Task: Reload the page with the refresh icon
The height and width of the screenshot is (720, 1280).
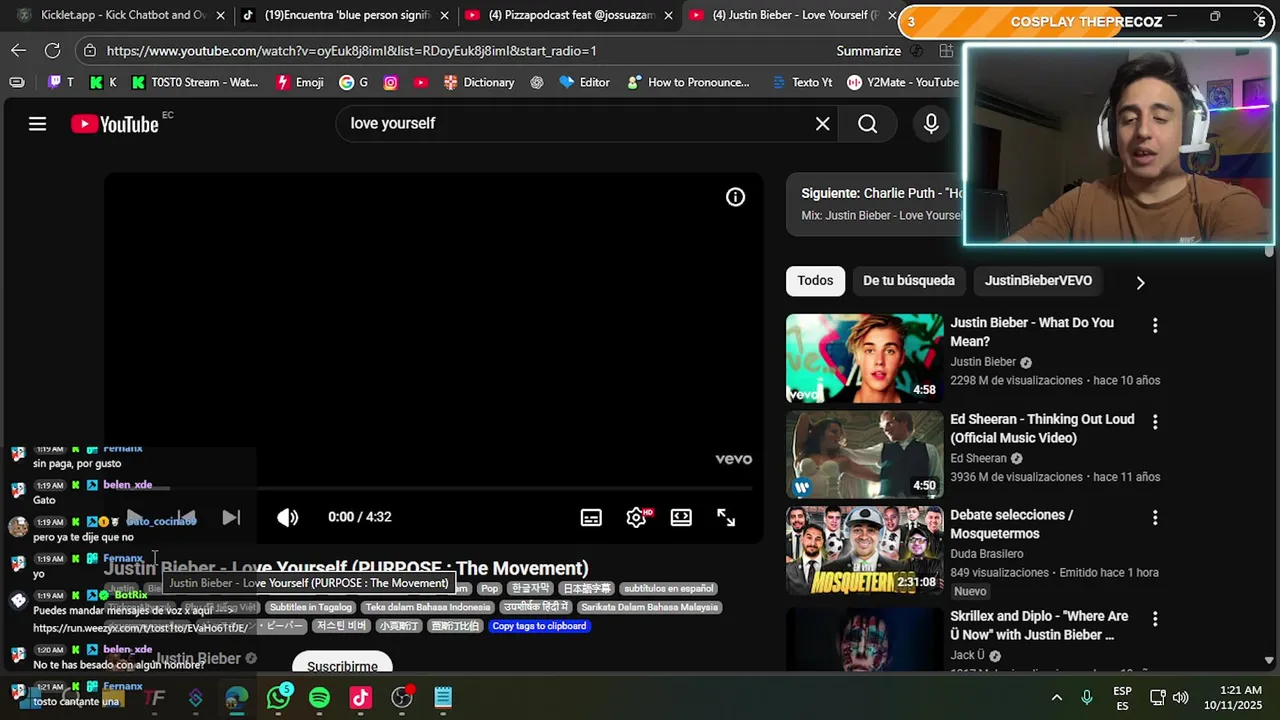Action: pyautogui.click(x=52, y=50)
